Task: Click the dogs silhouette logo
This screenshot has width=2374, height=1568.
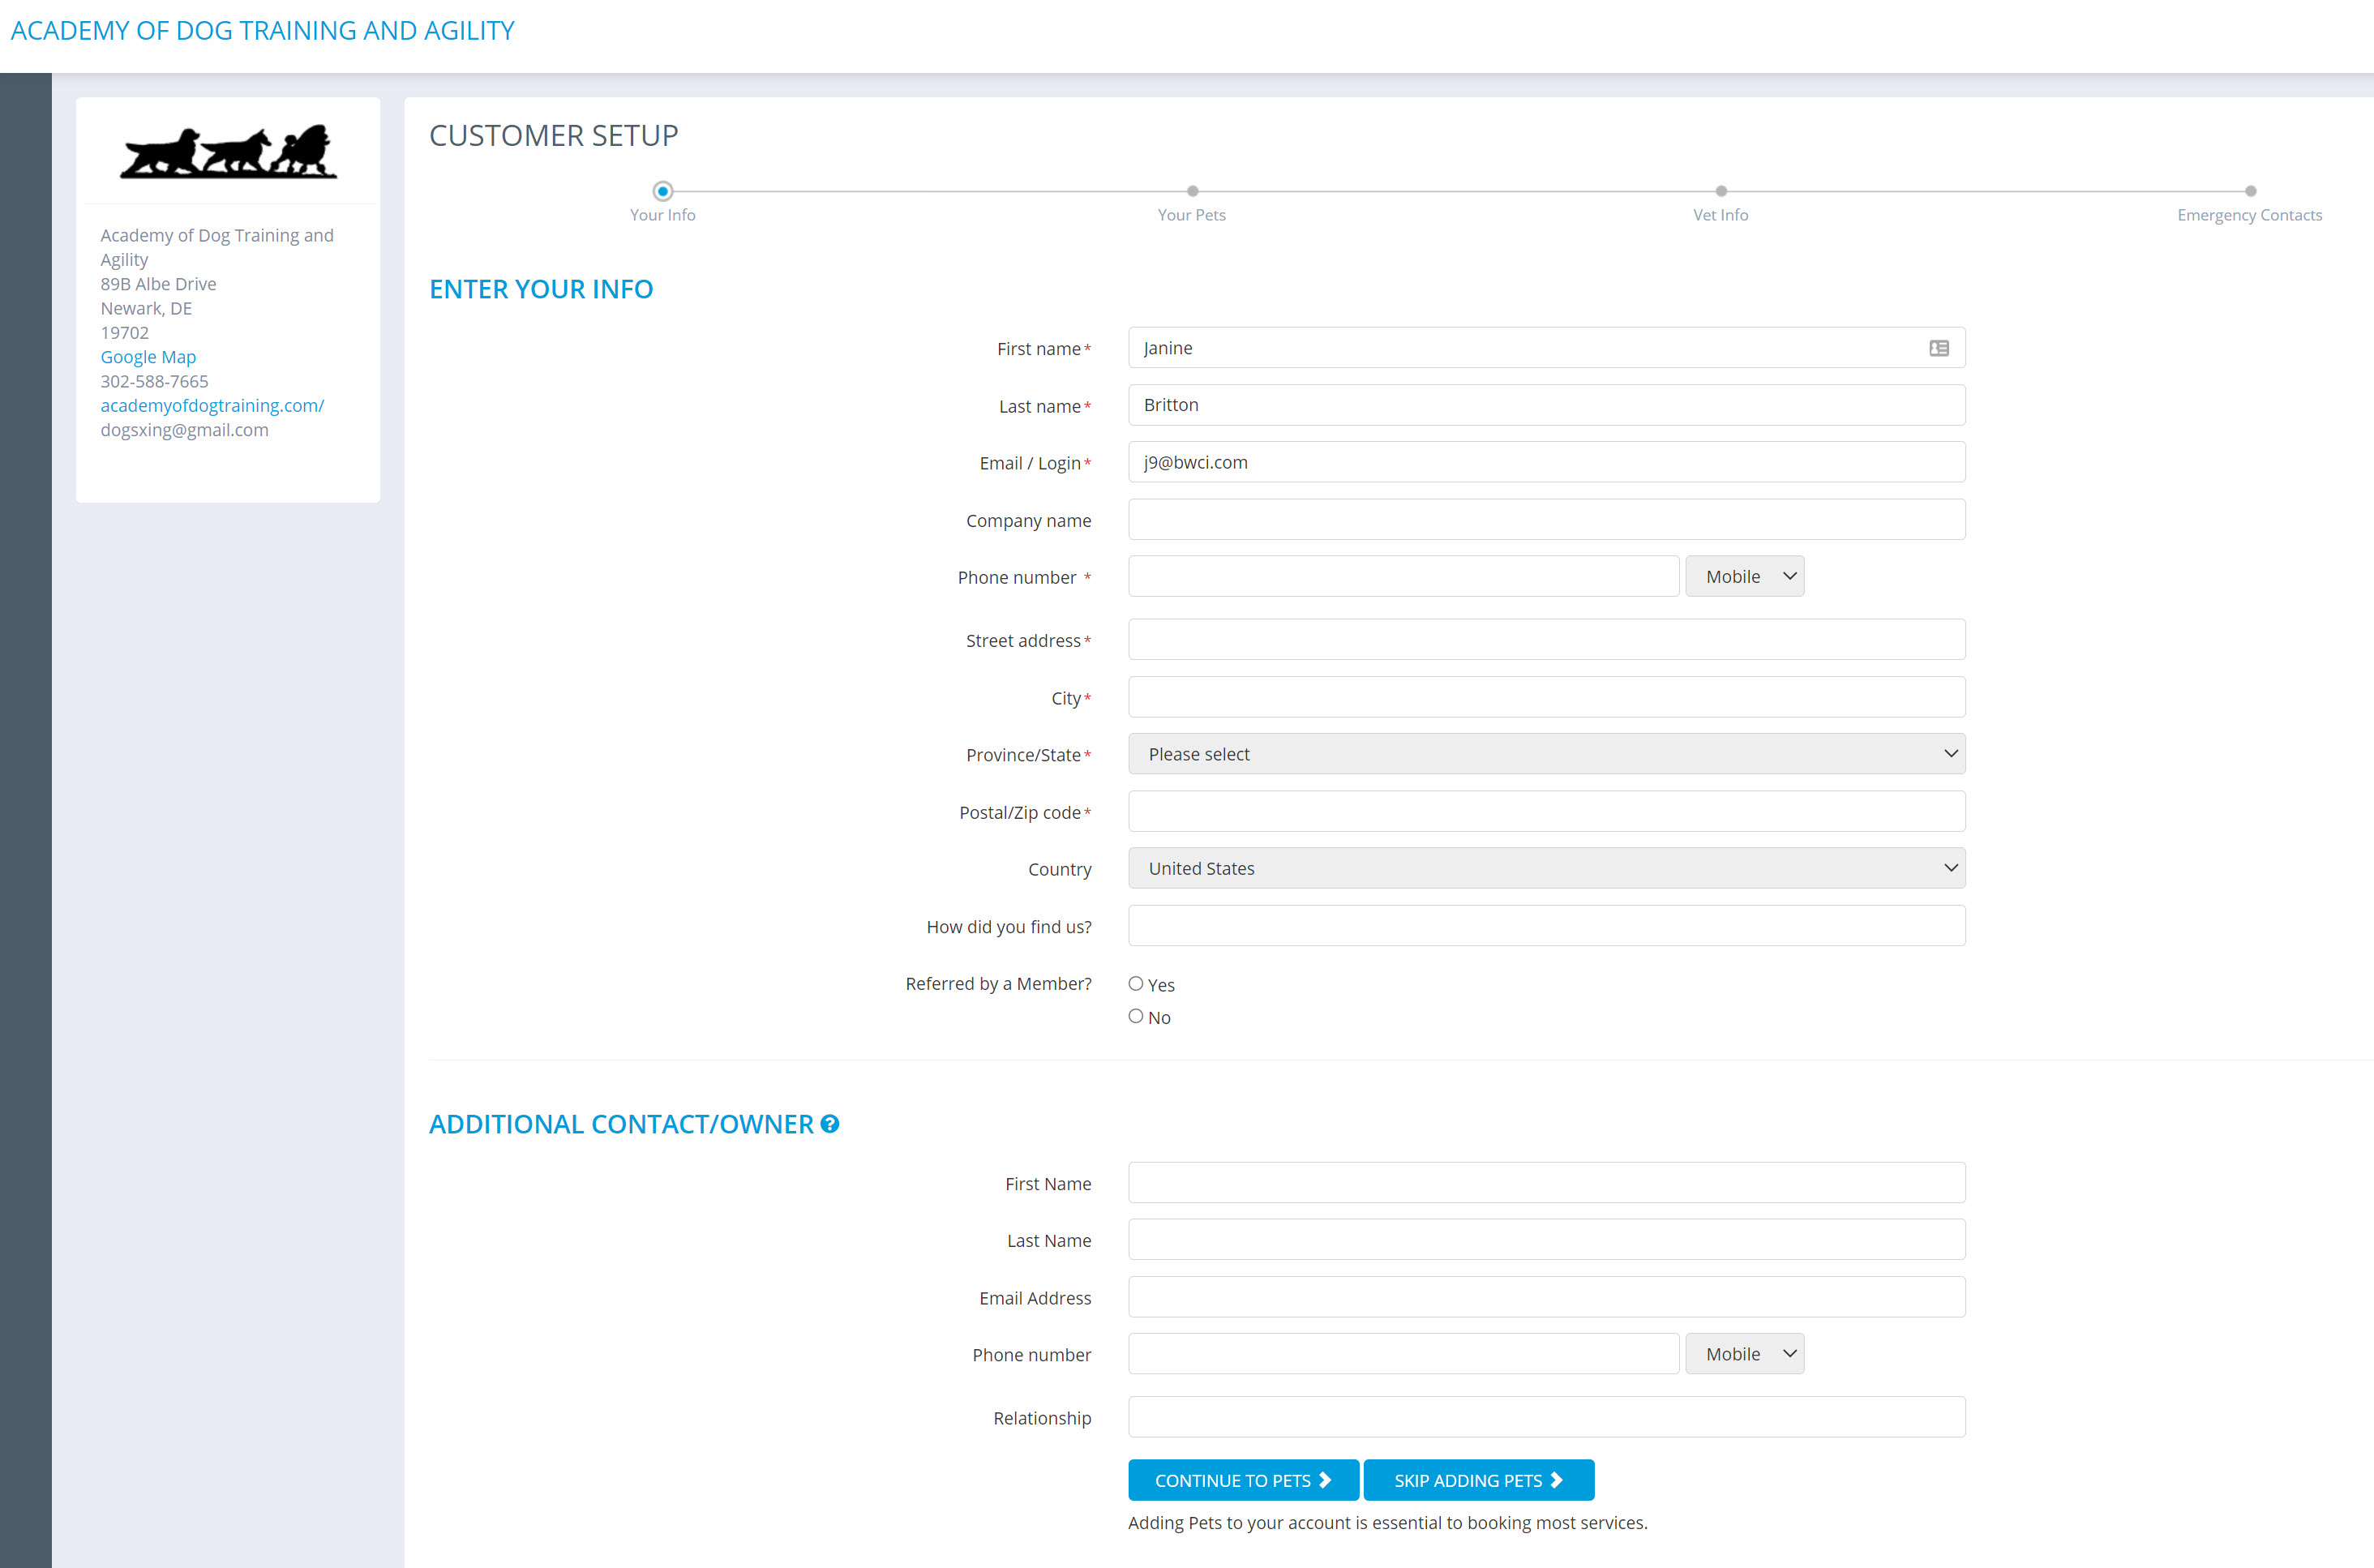Action: click(x=228, y=153)
